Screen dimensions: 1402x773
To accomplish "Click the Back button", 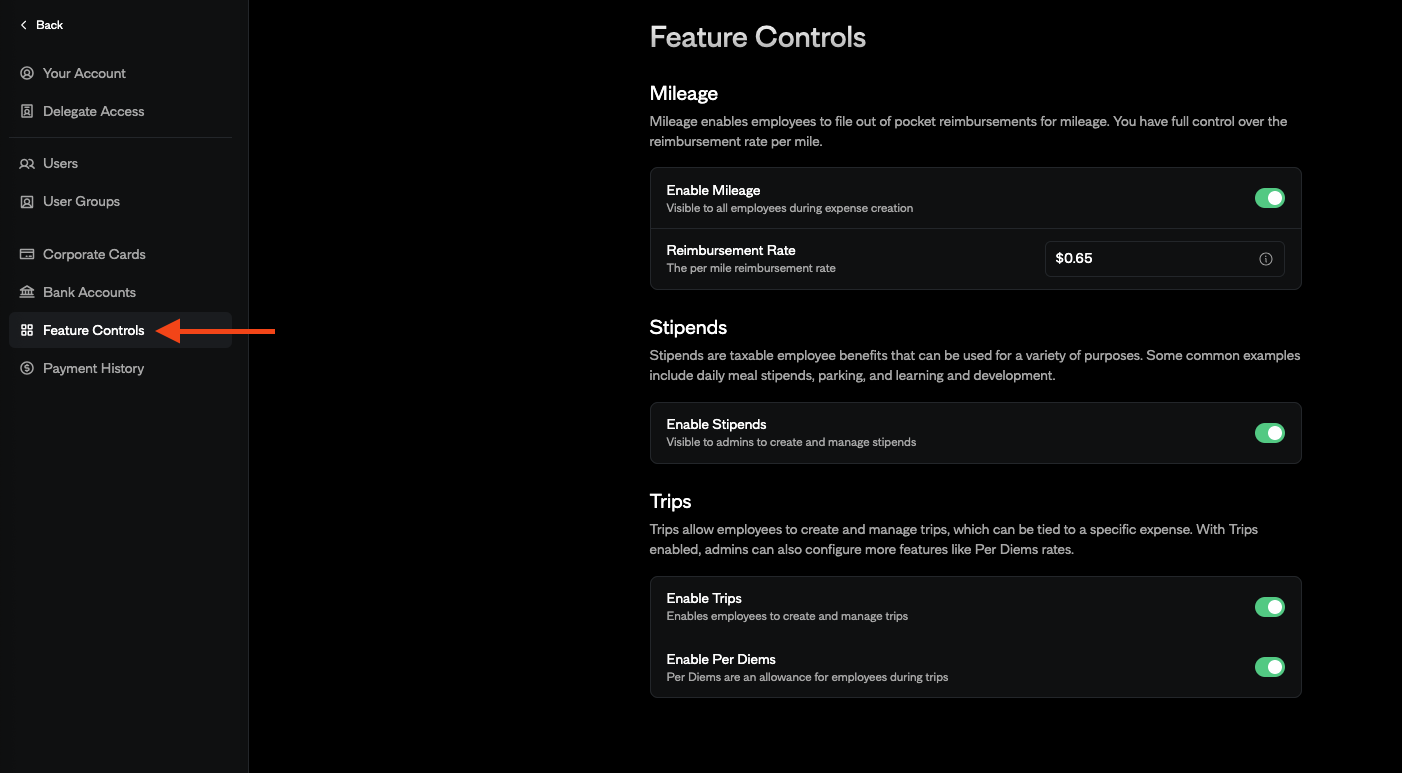I will point(40,24).
